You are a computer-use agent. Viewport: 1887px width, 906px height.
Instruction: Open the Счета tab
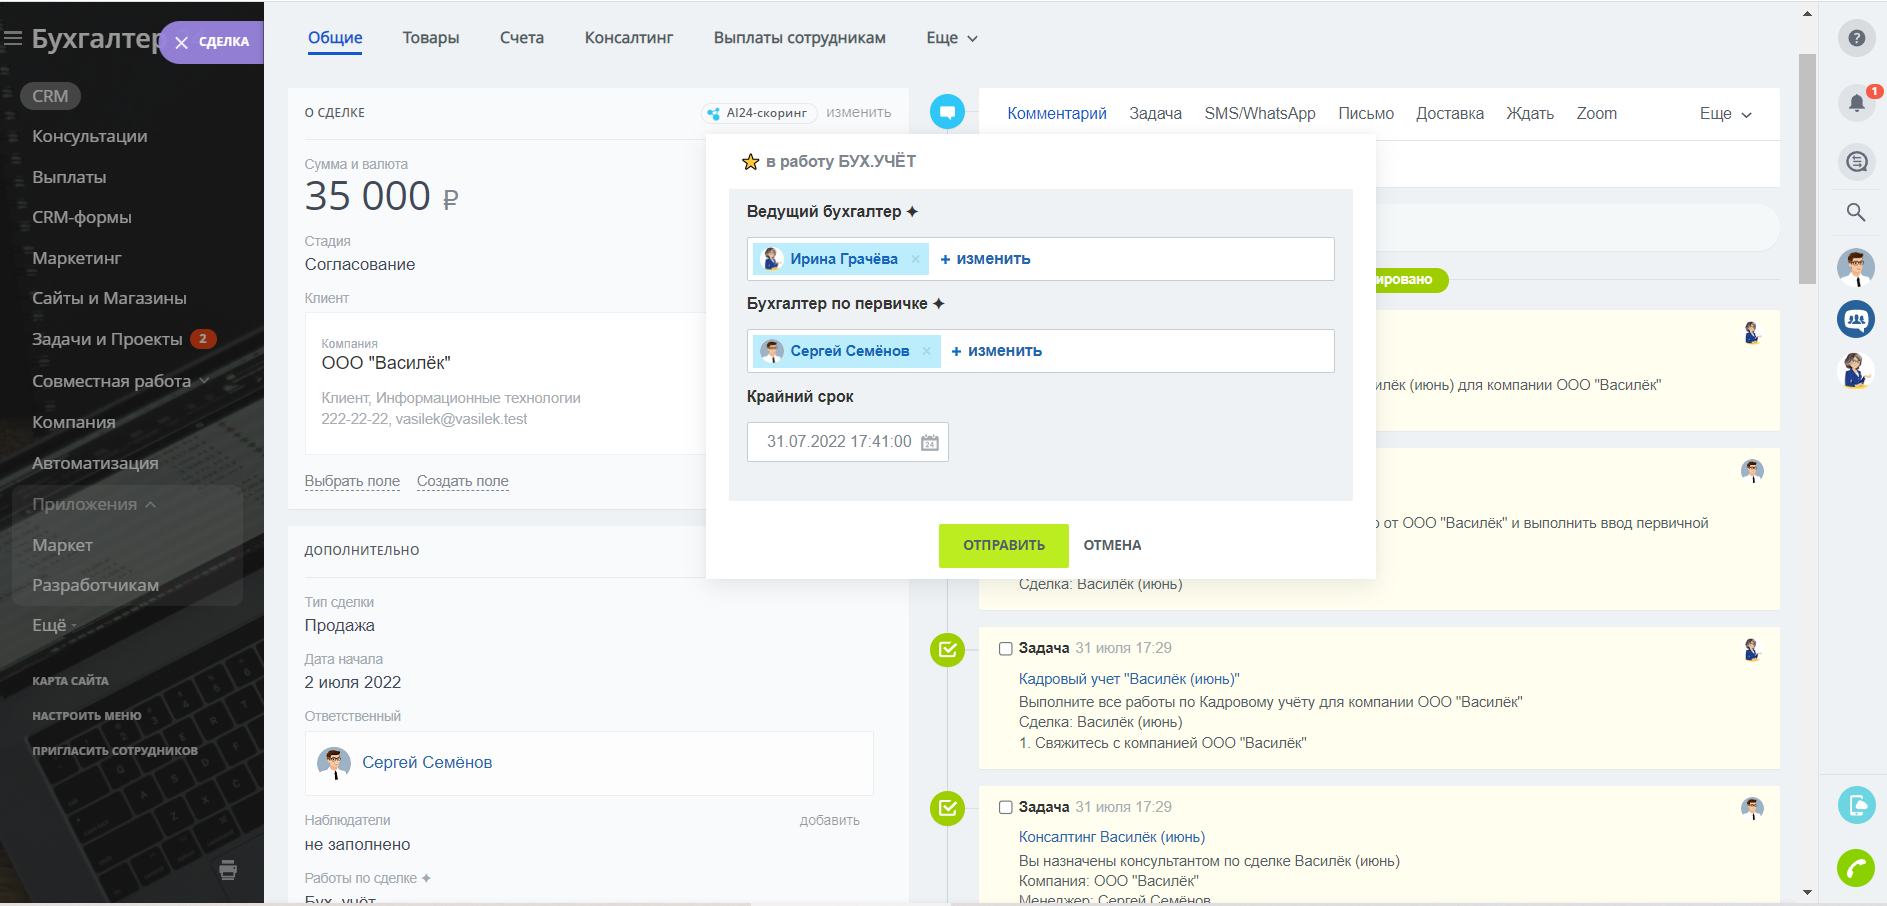pyautogui.click(x=522, y=38)
